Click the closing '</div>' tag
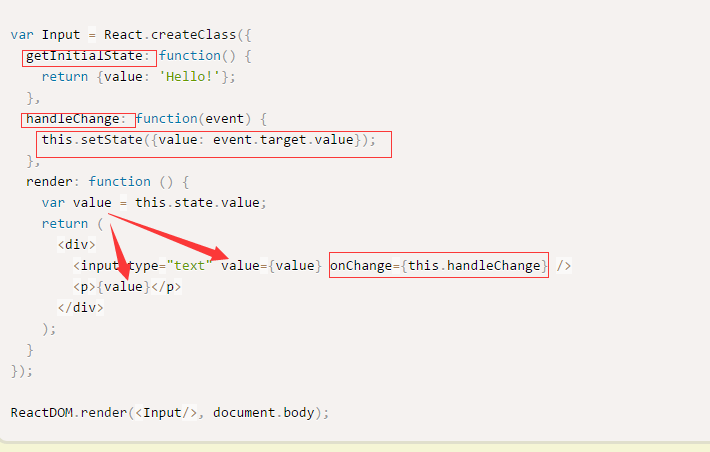This screenshot has height=452, width=710. pos(81,308)
